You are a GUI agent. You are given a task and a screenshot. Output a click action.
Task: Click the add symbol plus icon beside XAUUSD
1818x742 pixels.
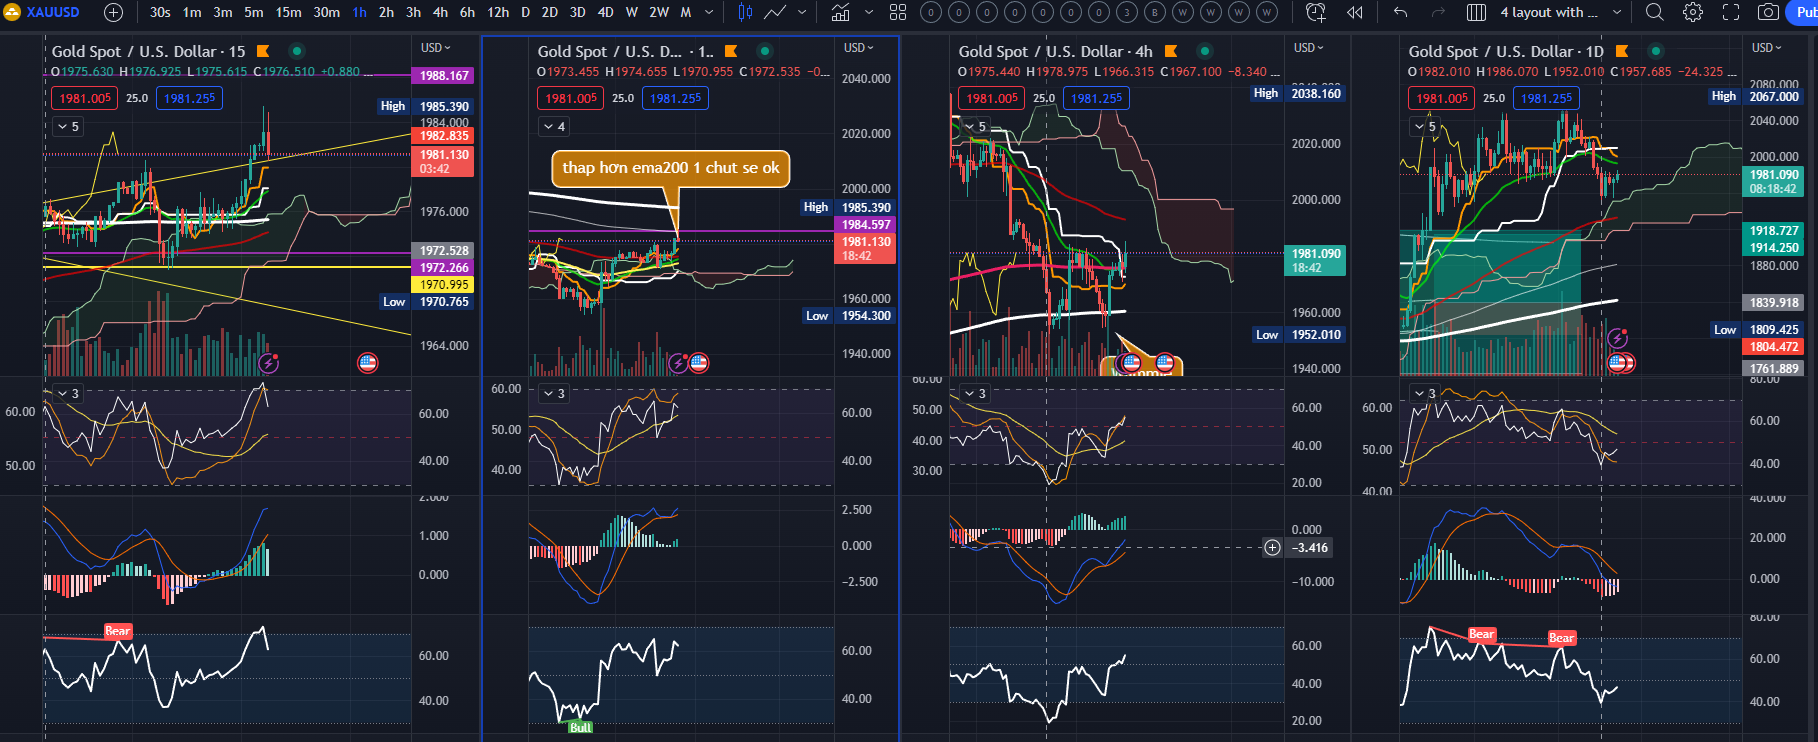pyautogui.click(x=114, y=12)
